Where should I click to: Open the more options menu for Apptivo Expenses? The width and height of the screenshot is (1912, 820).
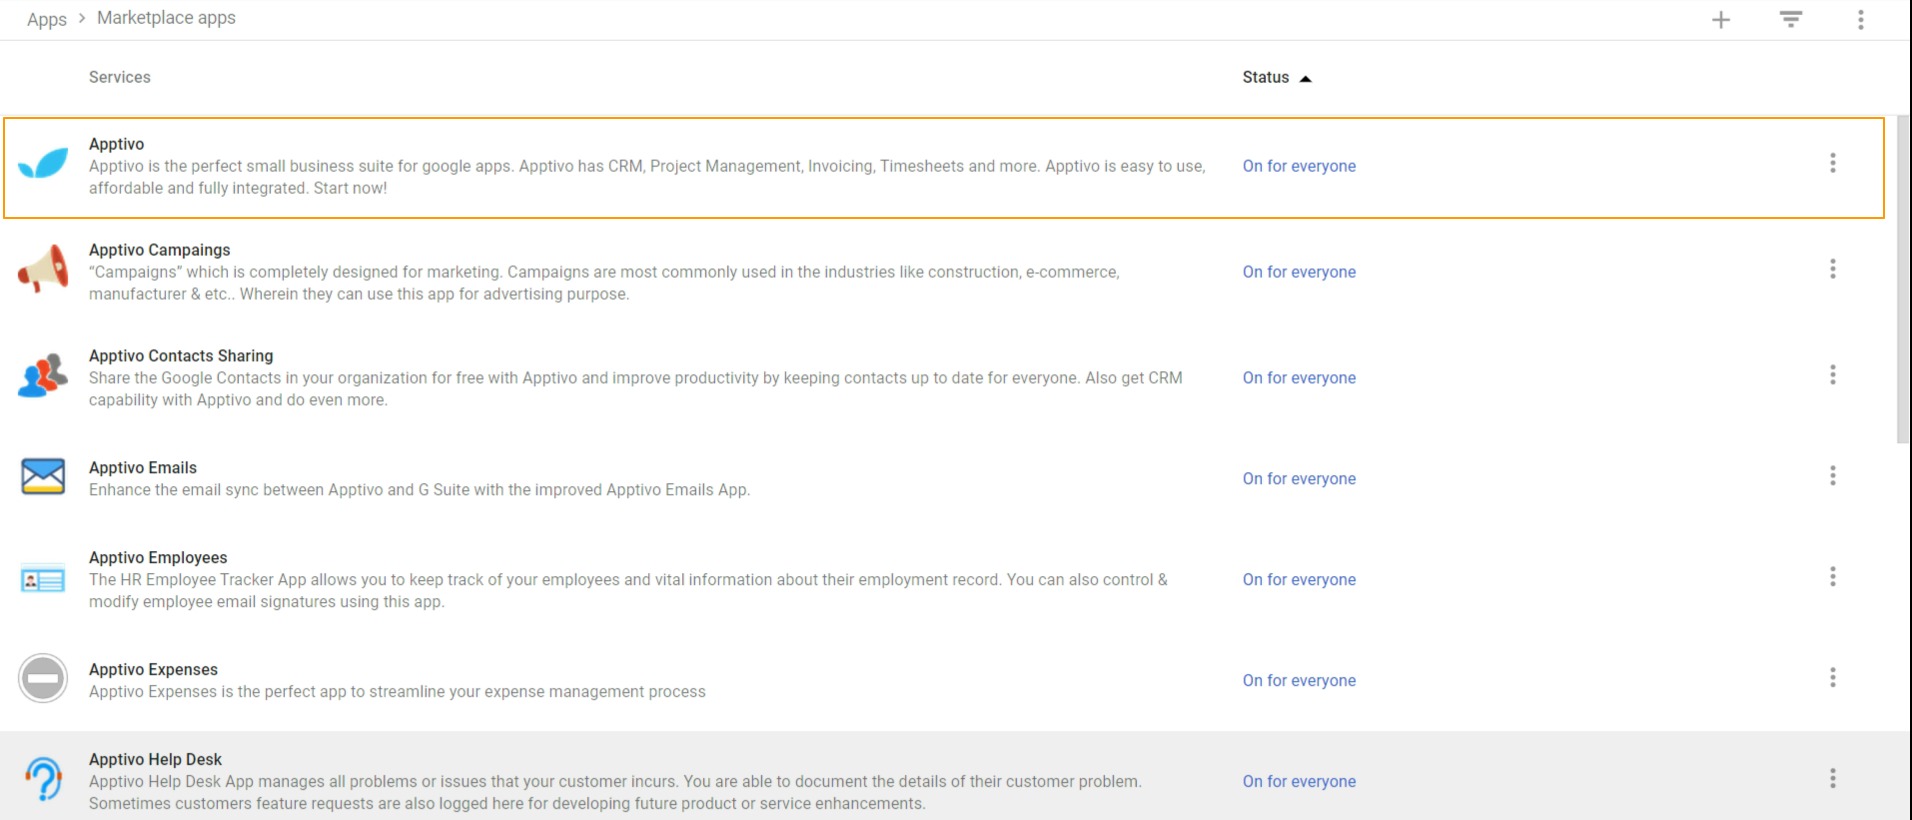1832,678
